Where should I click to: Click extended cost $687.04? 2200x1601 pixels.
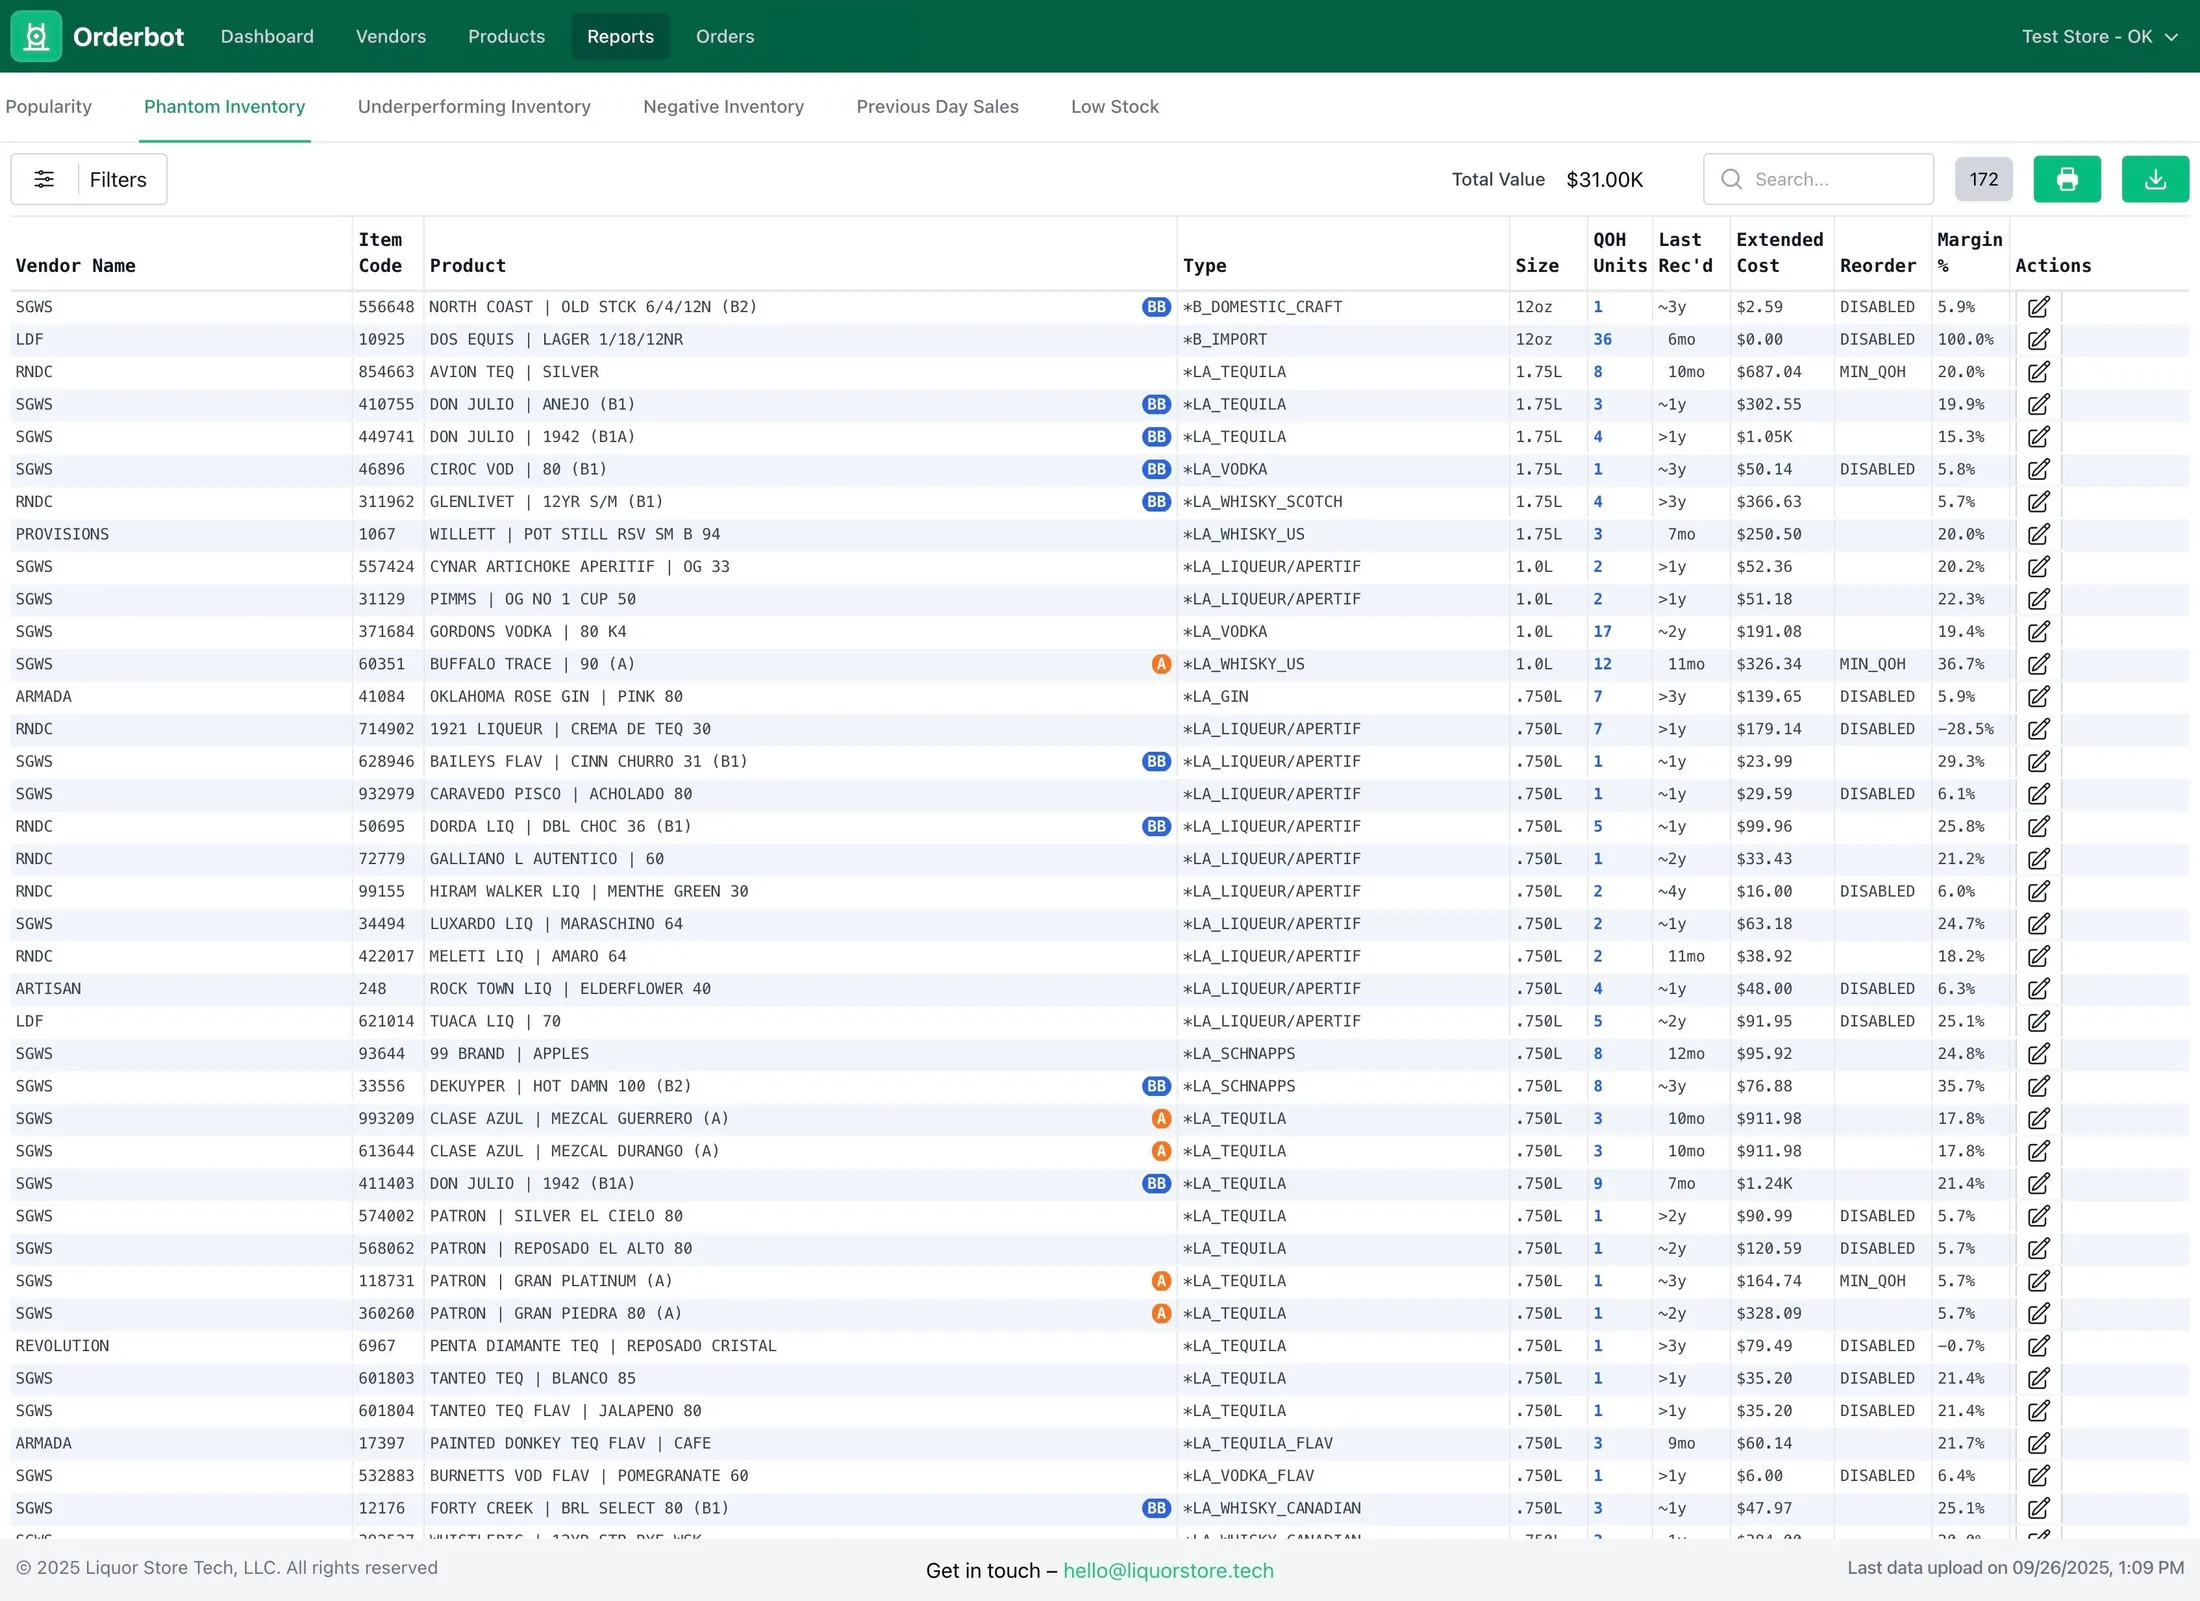point(1768,372)
